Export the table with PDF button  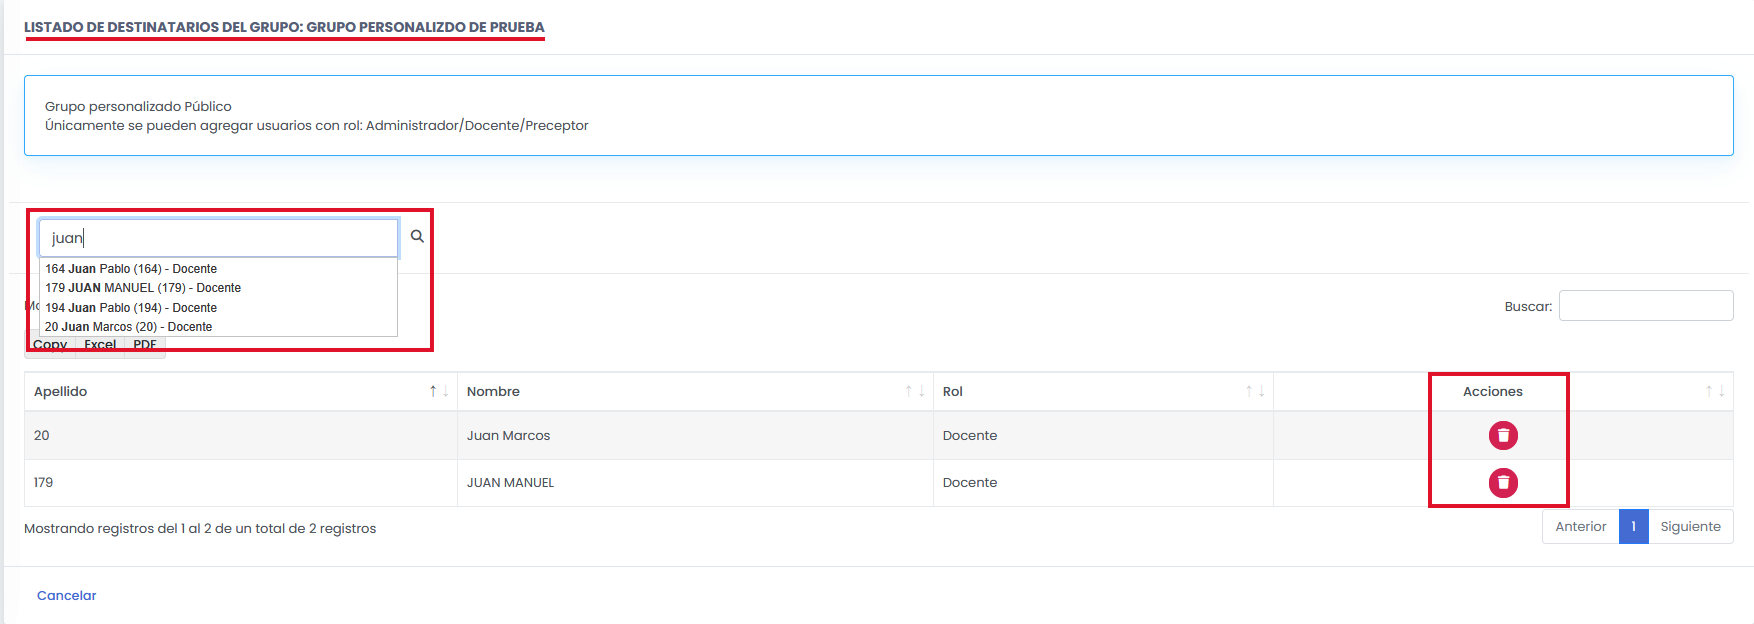point(145,345)
